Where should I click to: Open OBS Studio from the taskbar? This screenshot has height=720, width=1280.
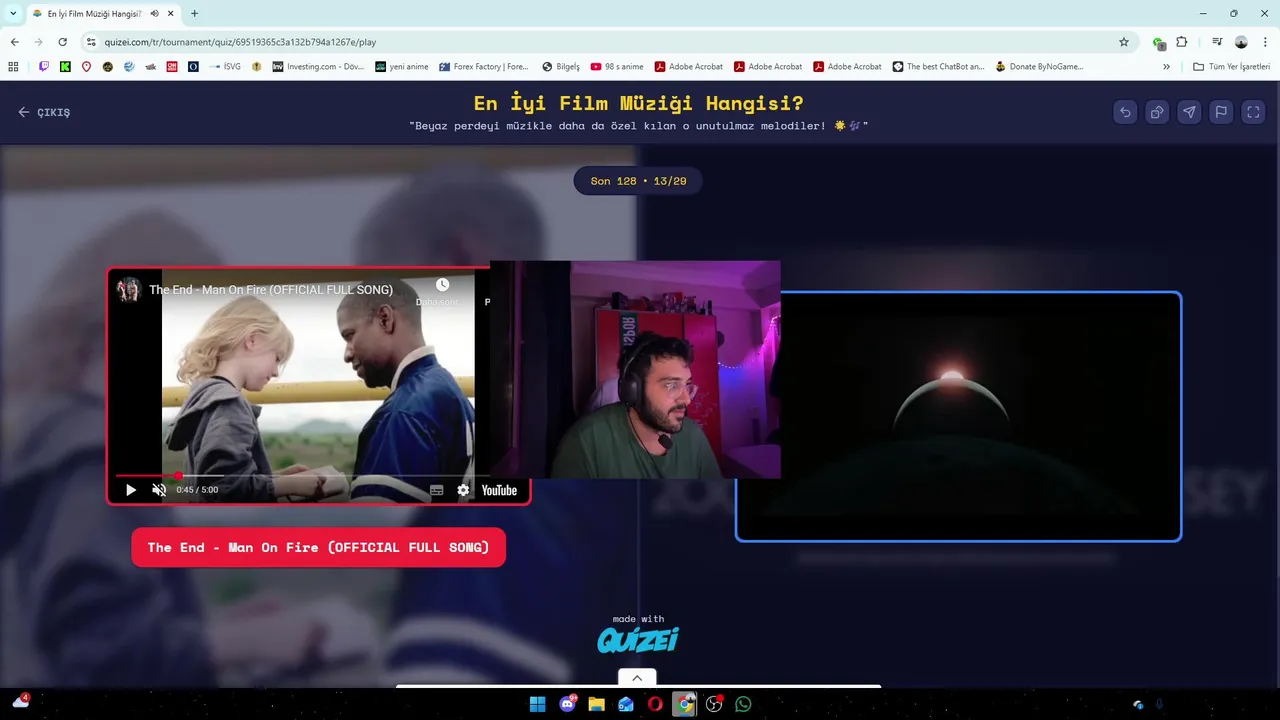[x=714, y=704]
